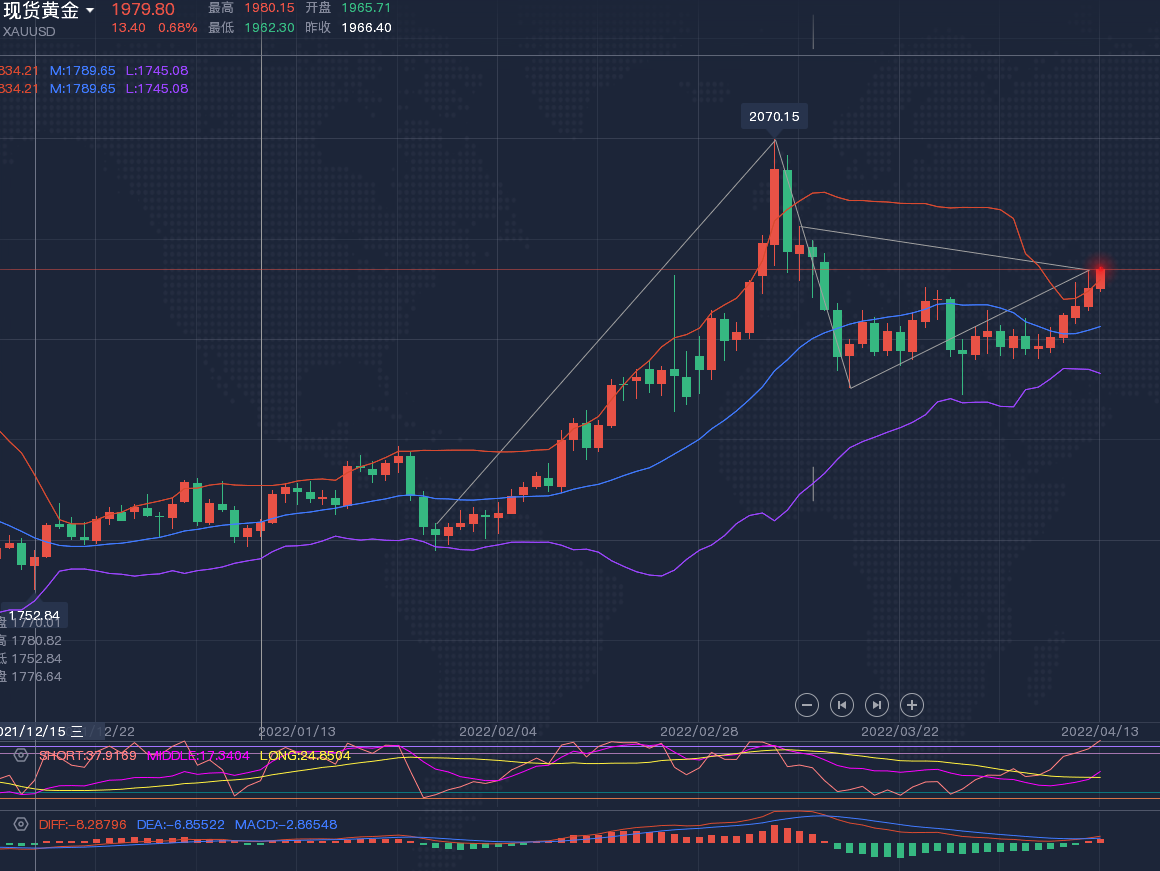This screenshot has height=871, width=1160.
Task: Step chart forward with next-bar button
Action: coord(877,705)
